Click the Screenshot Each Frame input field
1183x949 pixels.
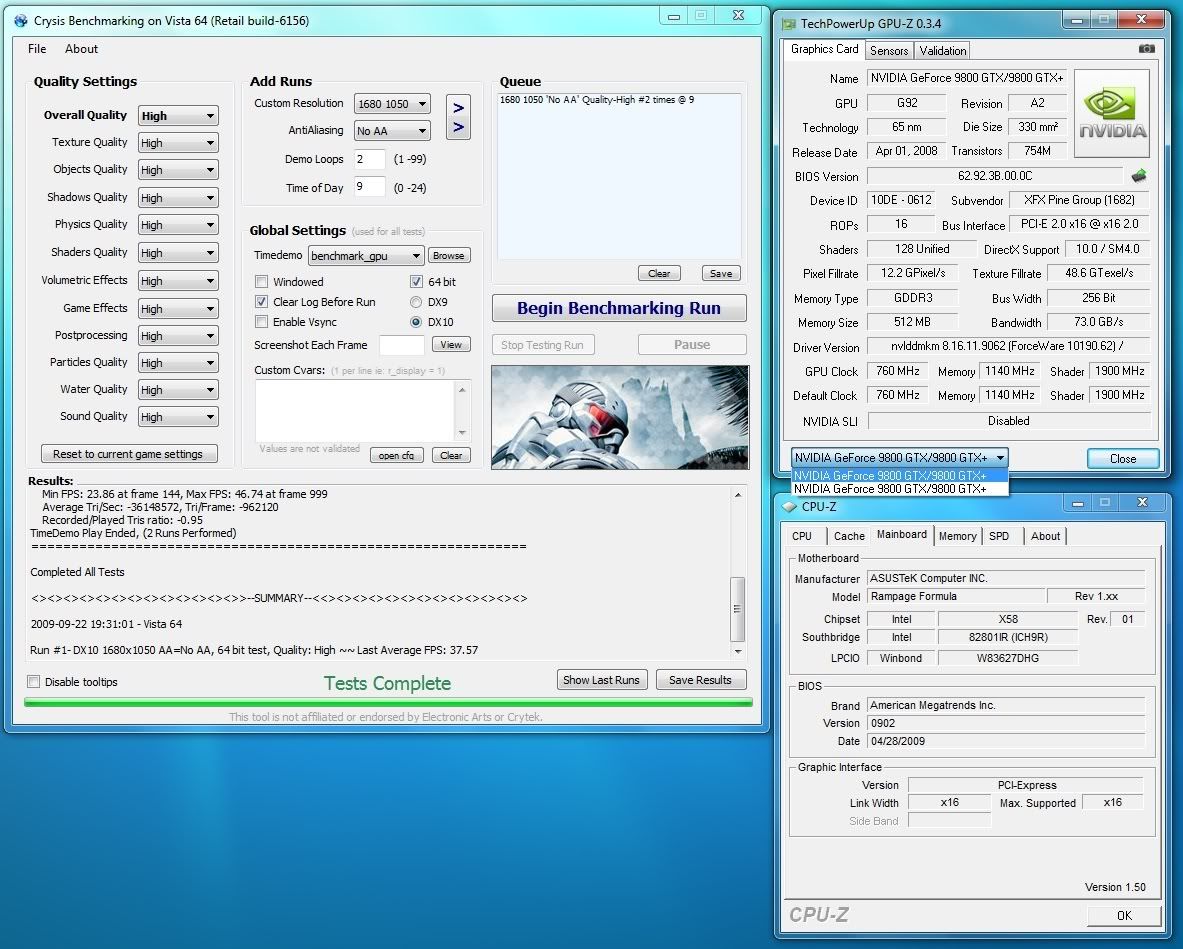click(x=401, y=345)
